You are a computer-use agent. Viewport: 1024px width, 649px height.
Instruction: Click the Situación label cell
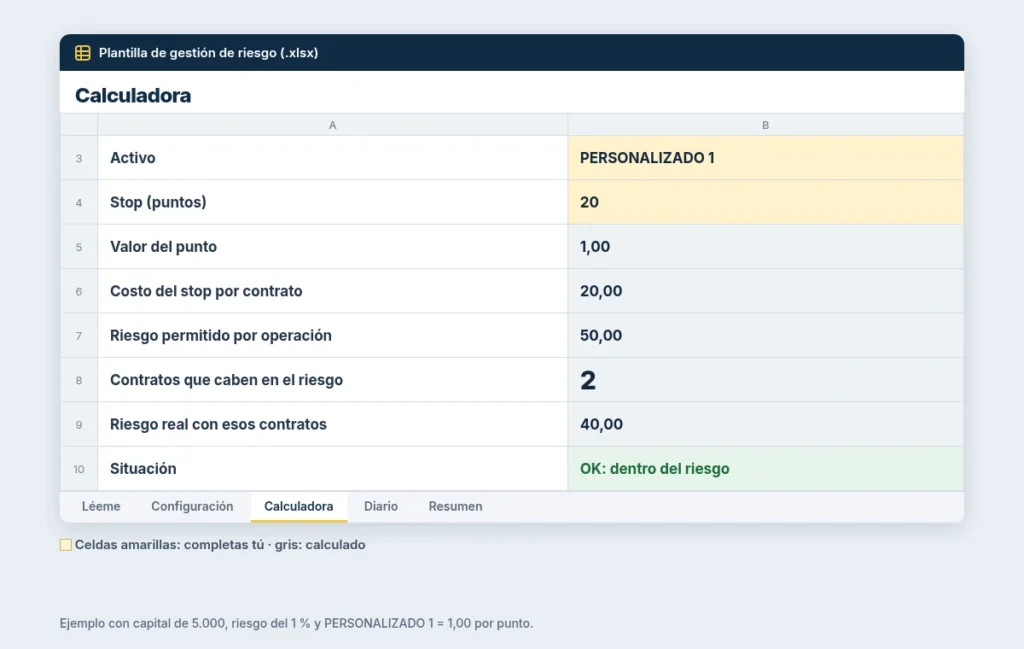pos(332,469)
